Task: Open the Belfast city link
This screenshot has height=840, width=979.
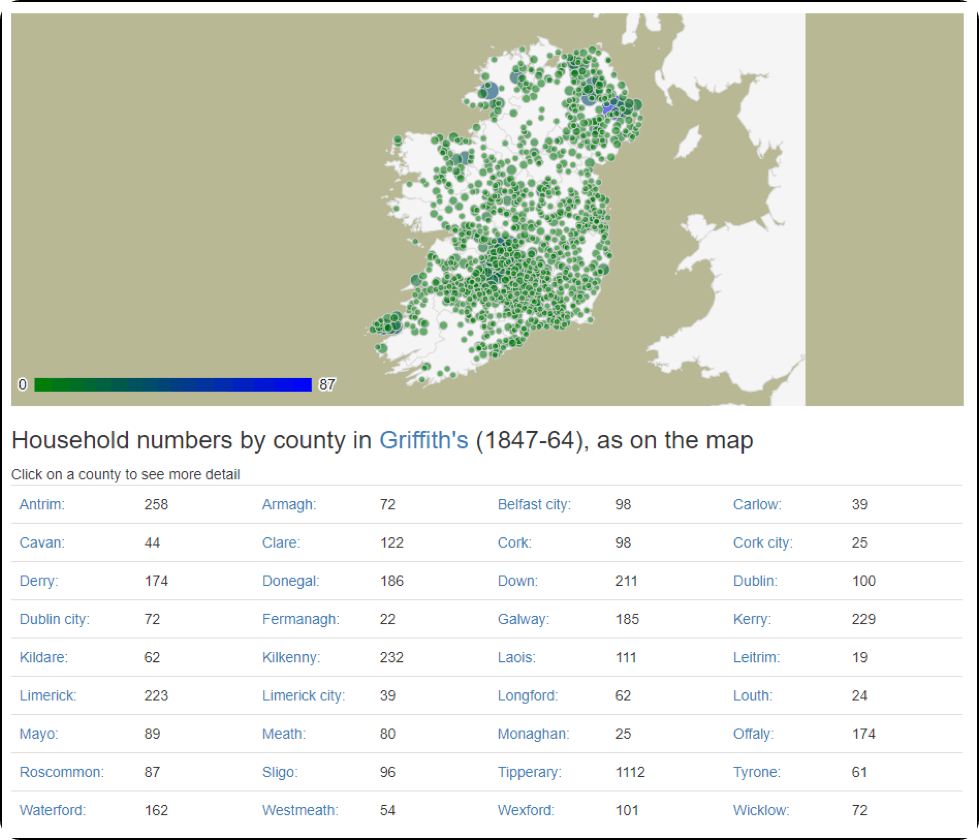Action: pos(534,505)
